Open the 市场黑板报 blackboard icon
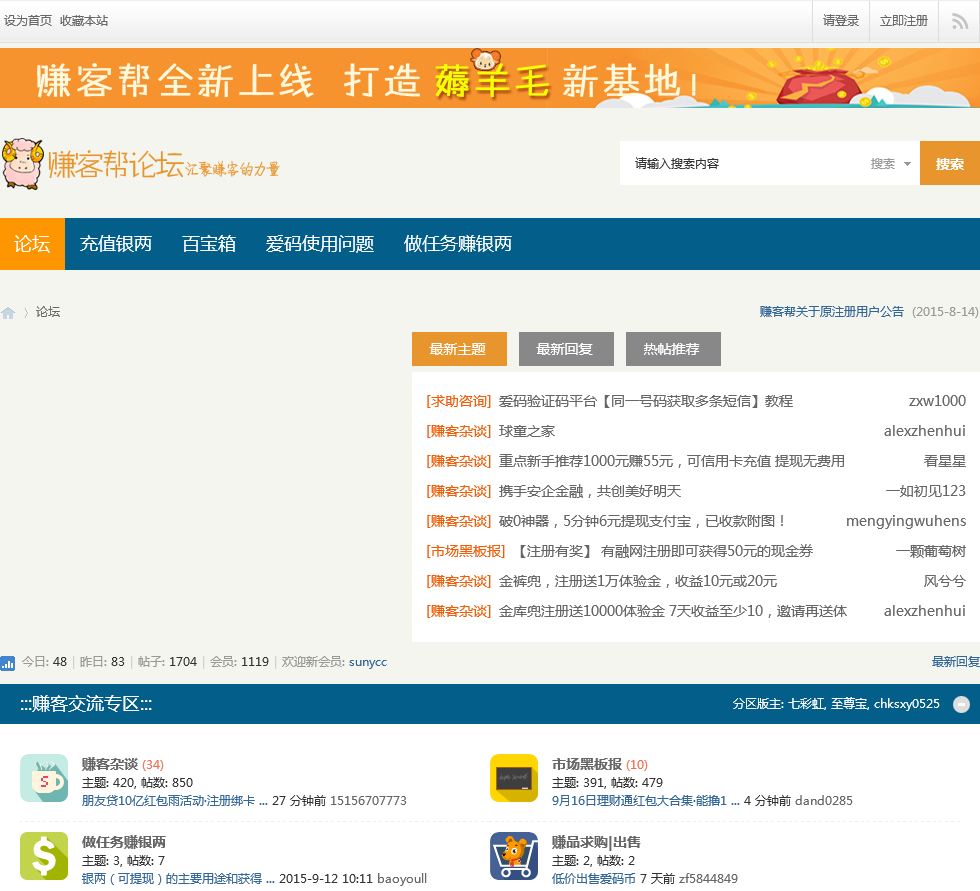 point(514,778)
